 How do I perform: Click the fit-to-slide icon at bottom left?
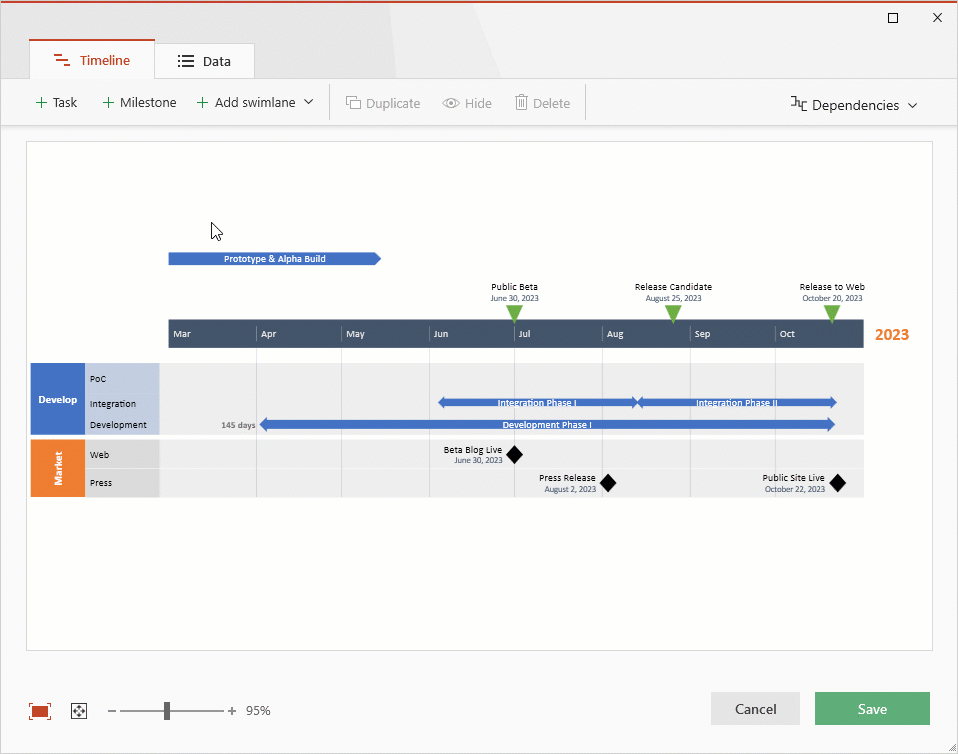(x=39, y=710)
